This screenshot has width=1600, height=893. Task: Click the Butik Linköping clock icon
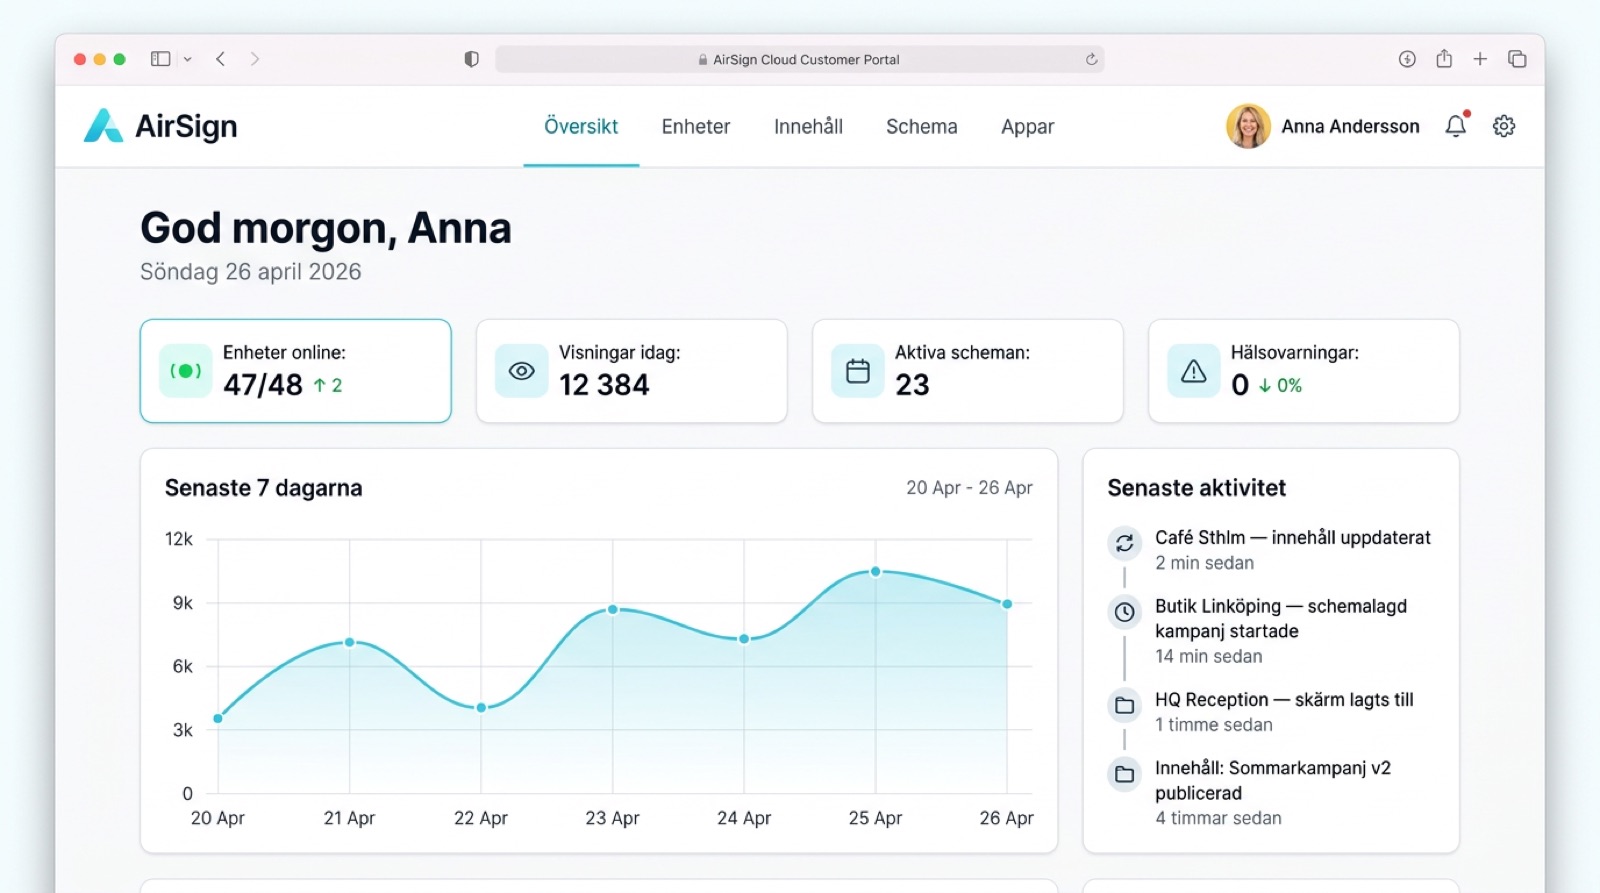tap(1125, 612)
